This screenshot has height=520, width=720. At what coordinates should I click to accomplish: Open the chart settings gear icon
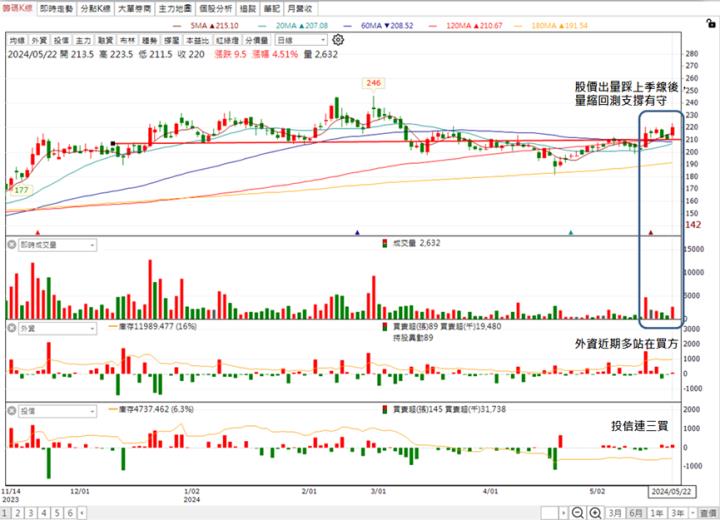coord(338,40)
